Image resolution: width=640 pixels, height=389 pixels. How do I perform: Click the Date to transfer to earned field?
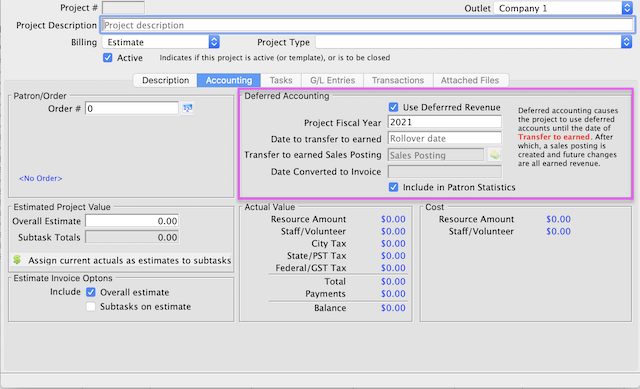coord(444,138)
